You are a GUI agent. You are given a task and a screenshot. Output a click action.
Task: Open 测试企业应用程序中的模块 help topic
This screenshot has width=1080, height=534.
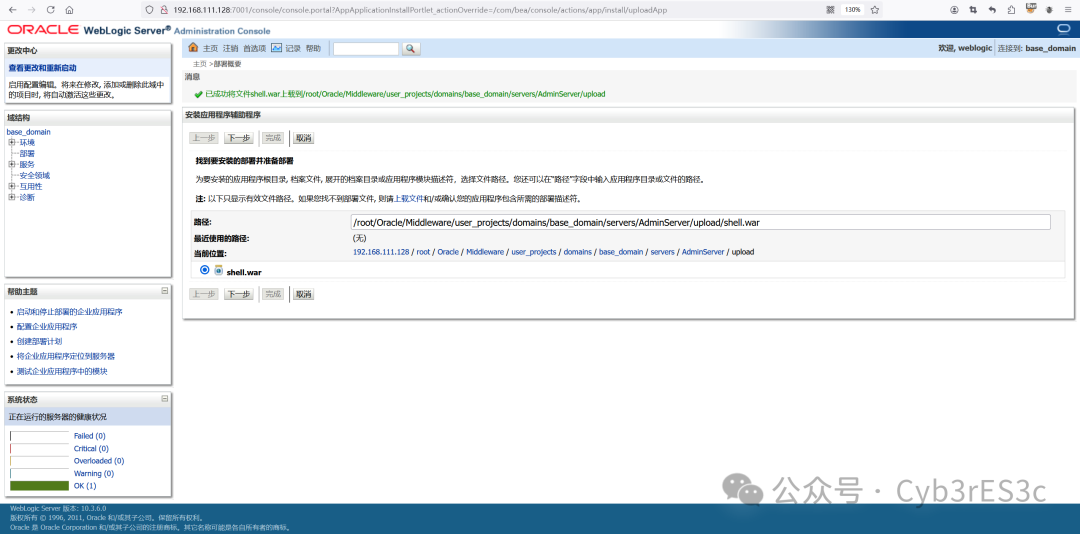(62, 371)
